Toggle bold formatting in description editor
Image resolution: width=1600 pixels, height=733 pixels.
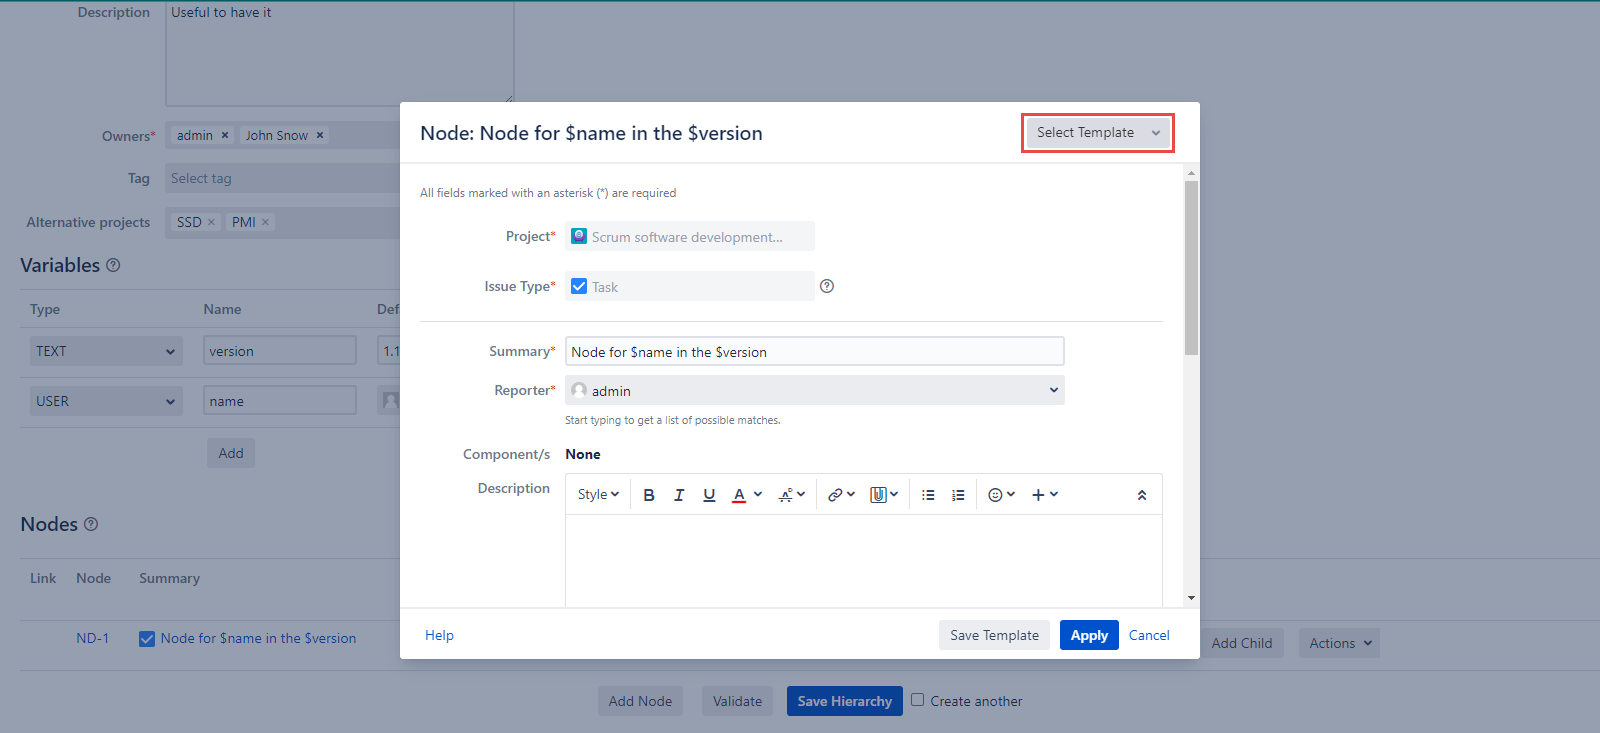649,495
